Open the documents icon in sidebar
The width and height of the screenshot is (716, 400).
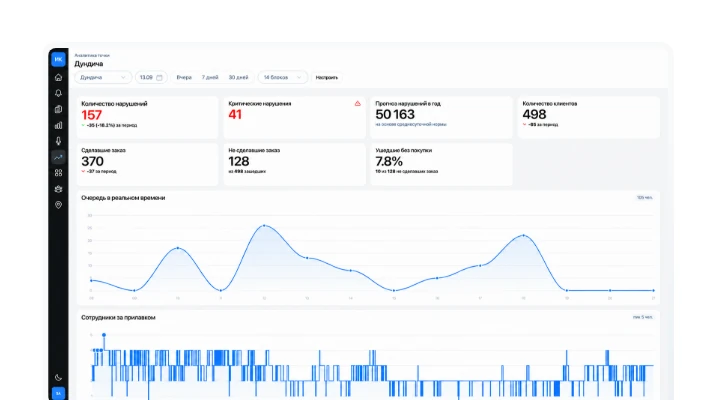(x=58, y=109)
